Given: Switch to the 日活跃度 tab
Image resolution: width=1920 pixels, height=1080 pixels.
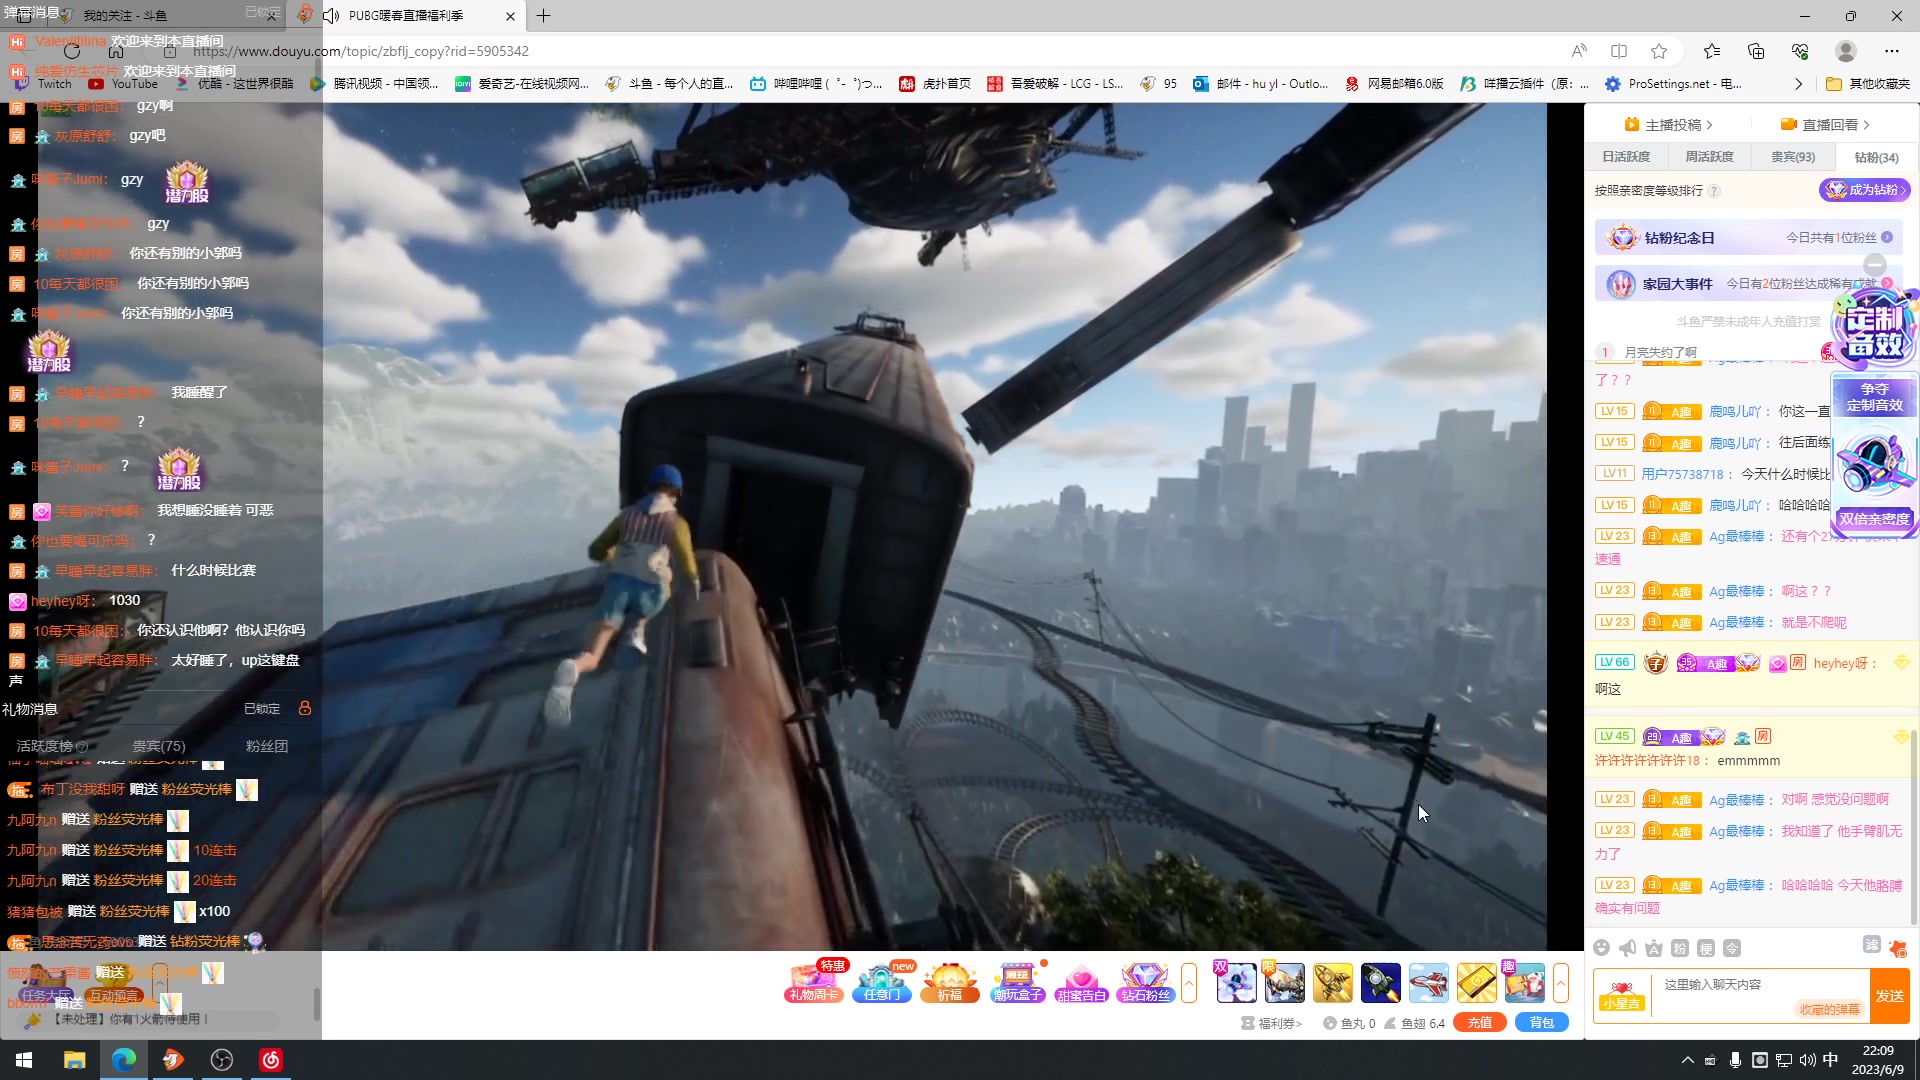Looking at the screenshot, I should click(1626, 157).
